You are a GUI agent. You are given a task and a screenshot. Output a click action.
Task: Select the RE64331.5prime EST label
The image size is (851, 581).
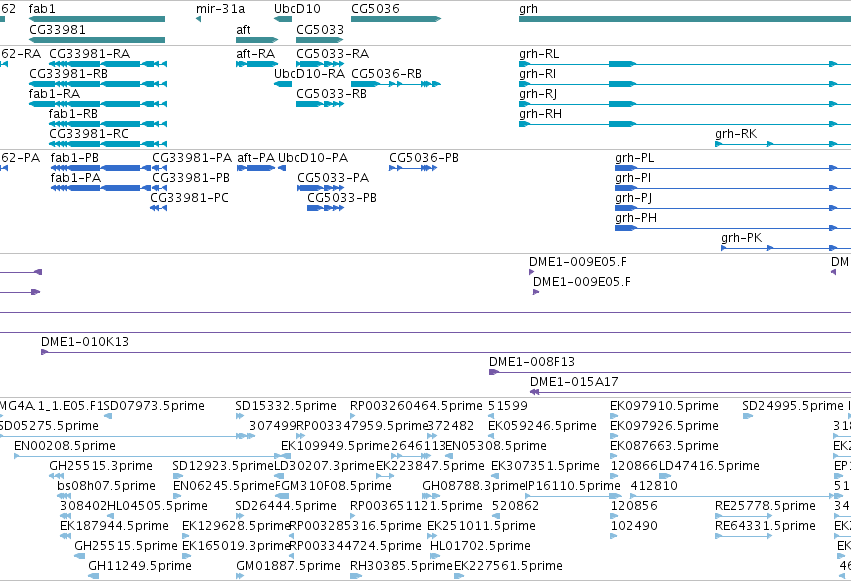pyautogui.click(x=765, y=527)
